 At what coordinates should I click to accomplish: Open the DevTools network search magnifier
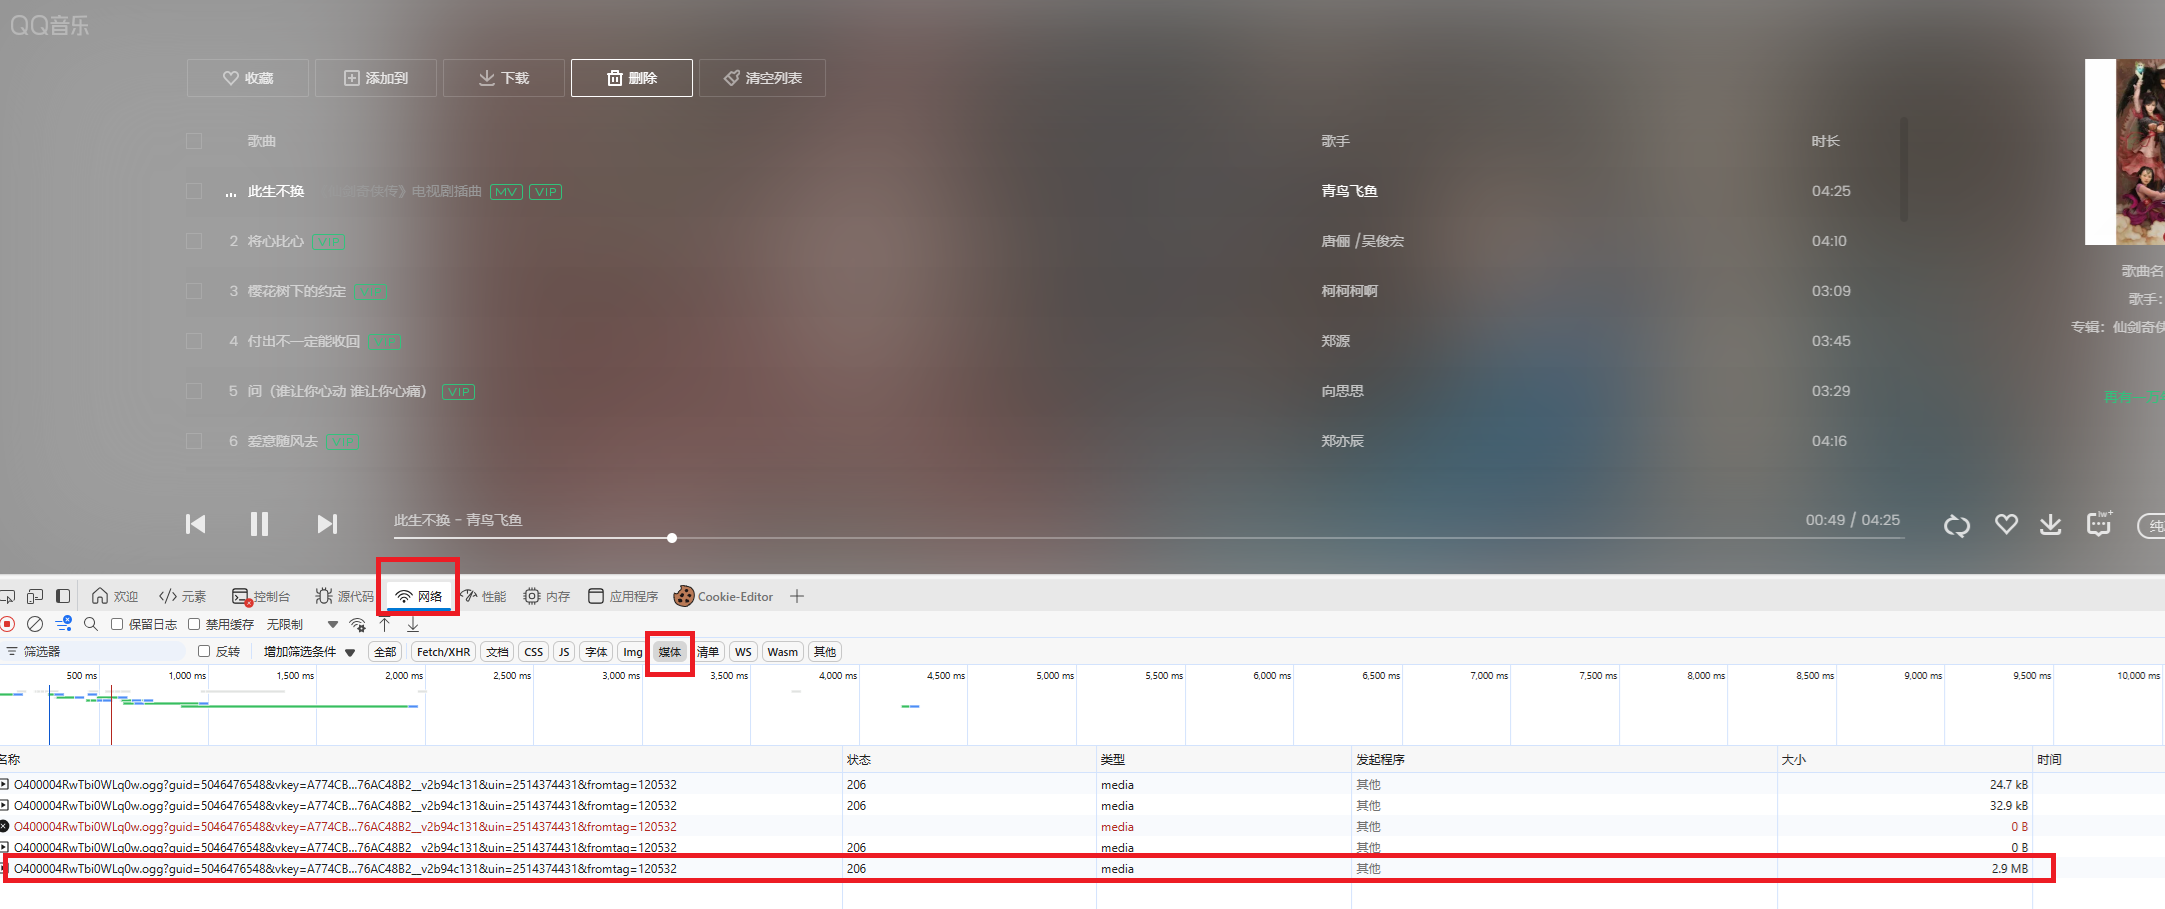point(91,624)
